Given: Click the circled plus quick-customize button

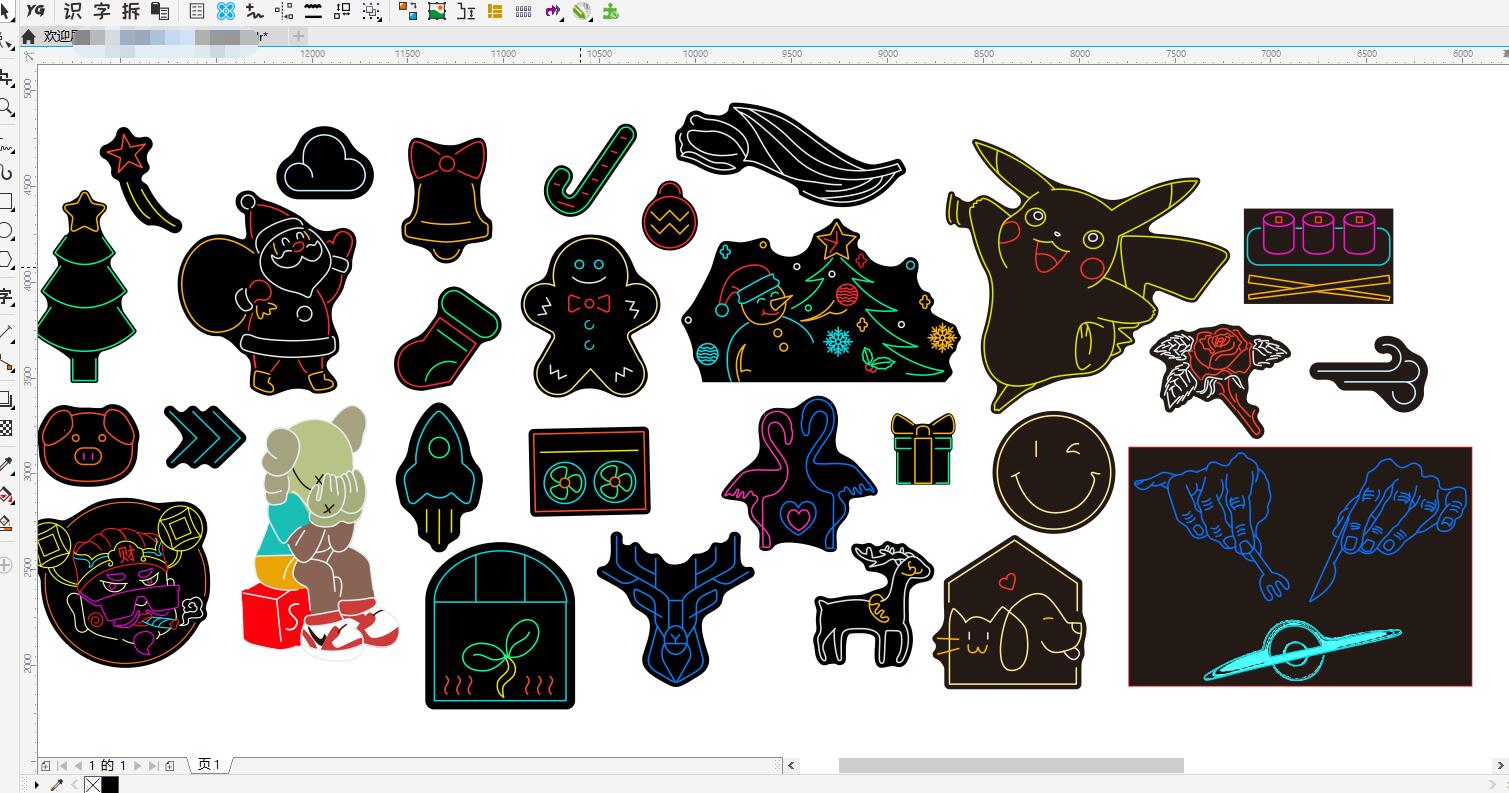Looking at the screenshot, I should (x=7, y=565).
